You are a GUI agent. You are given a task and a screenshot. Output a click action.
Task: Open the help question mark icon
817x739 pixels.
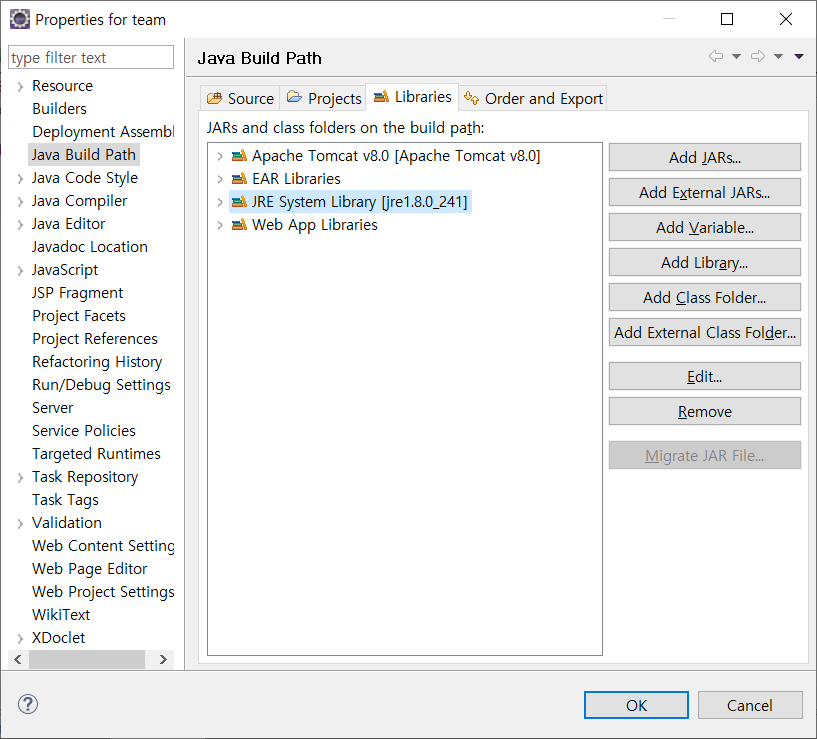tap(28, 704)
